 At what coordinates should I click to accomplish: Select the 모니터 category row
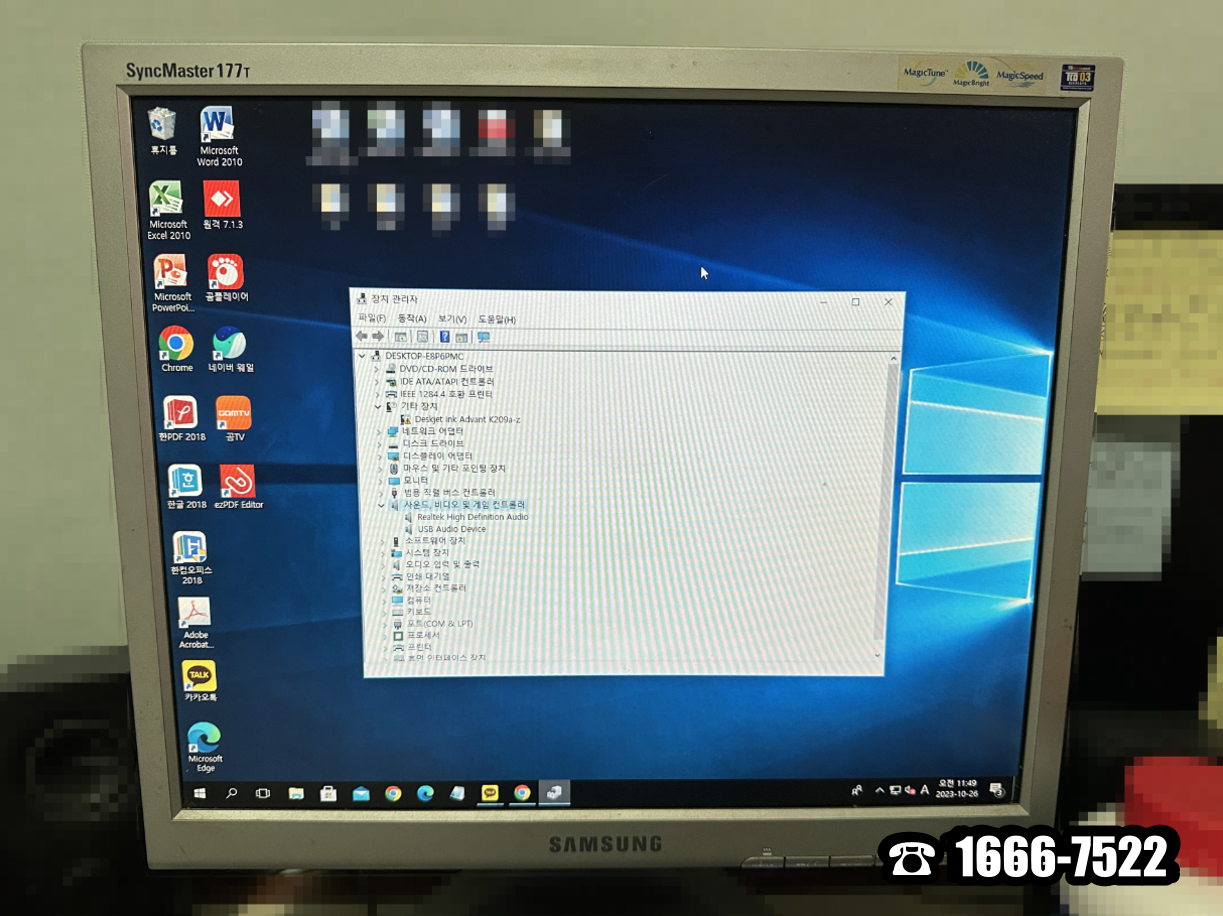click(x=408, y=480)
